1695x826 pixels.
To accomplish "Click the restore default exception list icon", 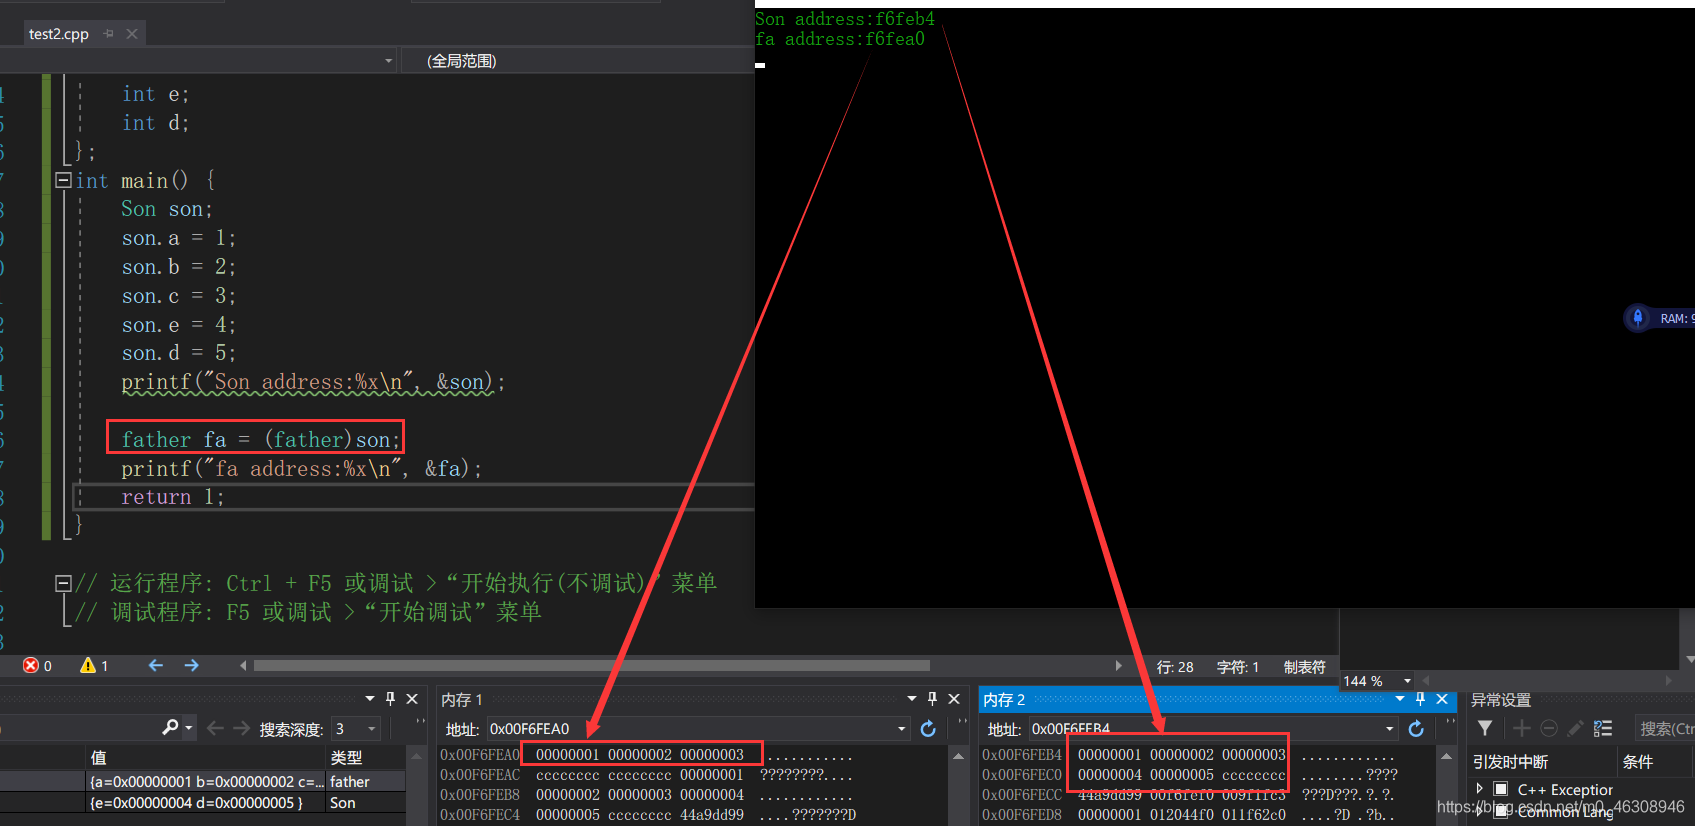I will pyautogui.click(x=1603, y=729).
